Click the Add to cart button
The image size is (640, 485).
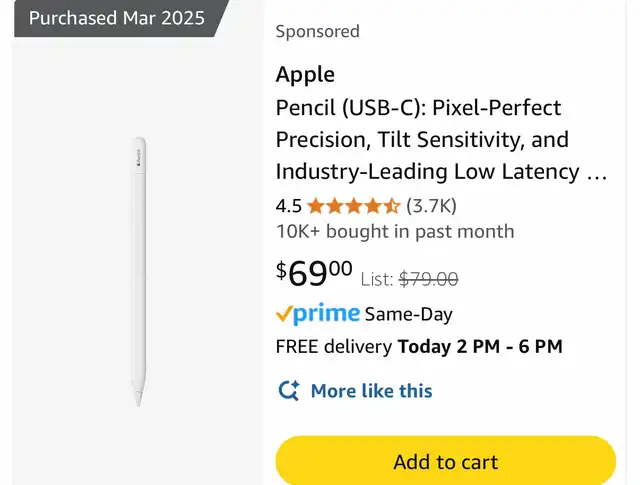445,461
